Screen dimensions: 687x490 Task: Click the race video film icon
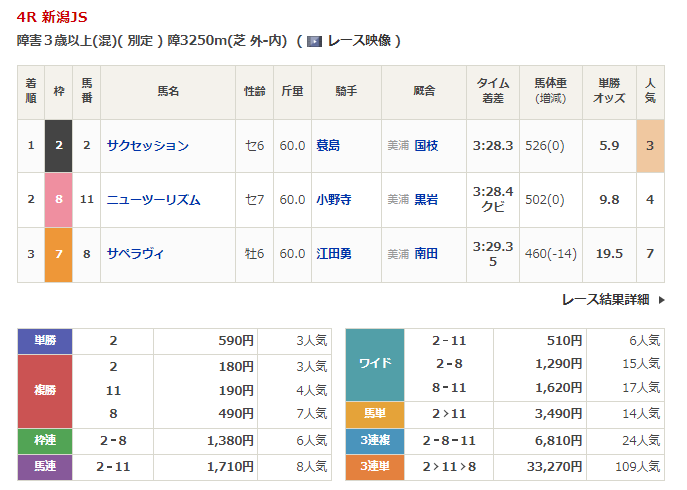(313, 41)
